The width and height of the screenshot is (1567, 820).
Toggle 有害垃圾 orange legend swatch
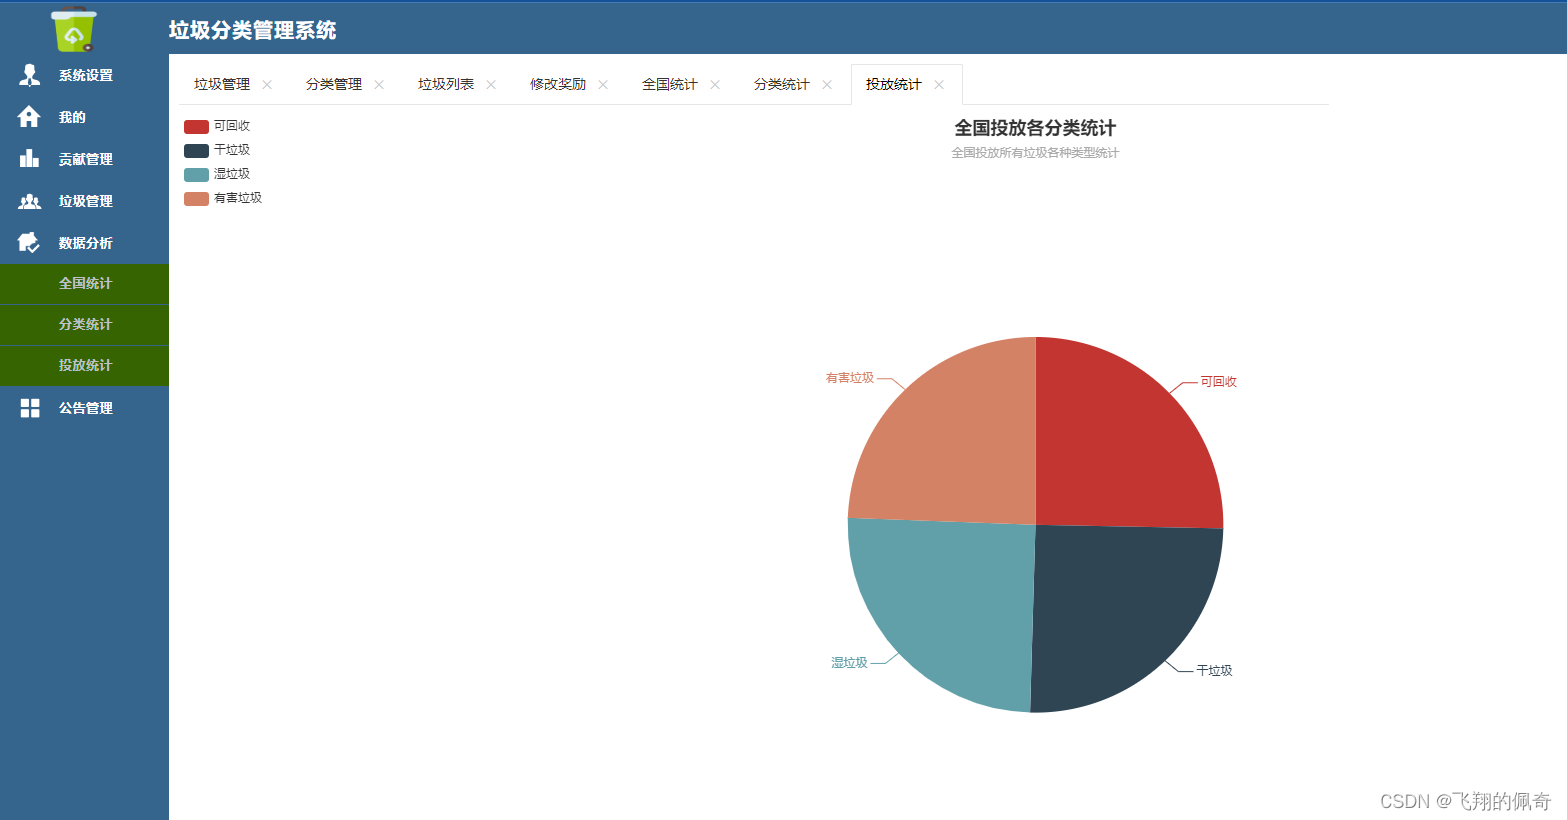click(x=196, y=199)
